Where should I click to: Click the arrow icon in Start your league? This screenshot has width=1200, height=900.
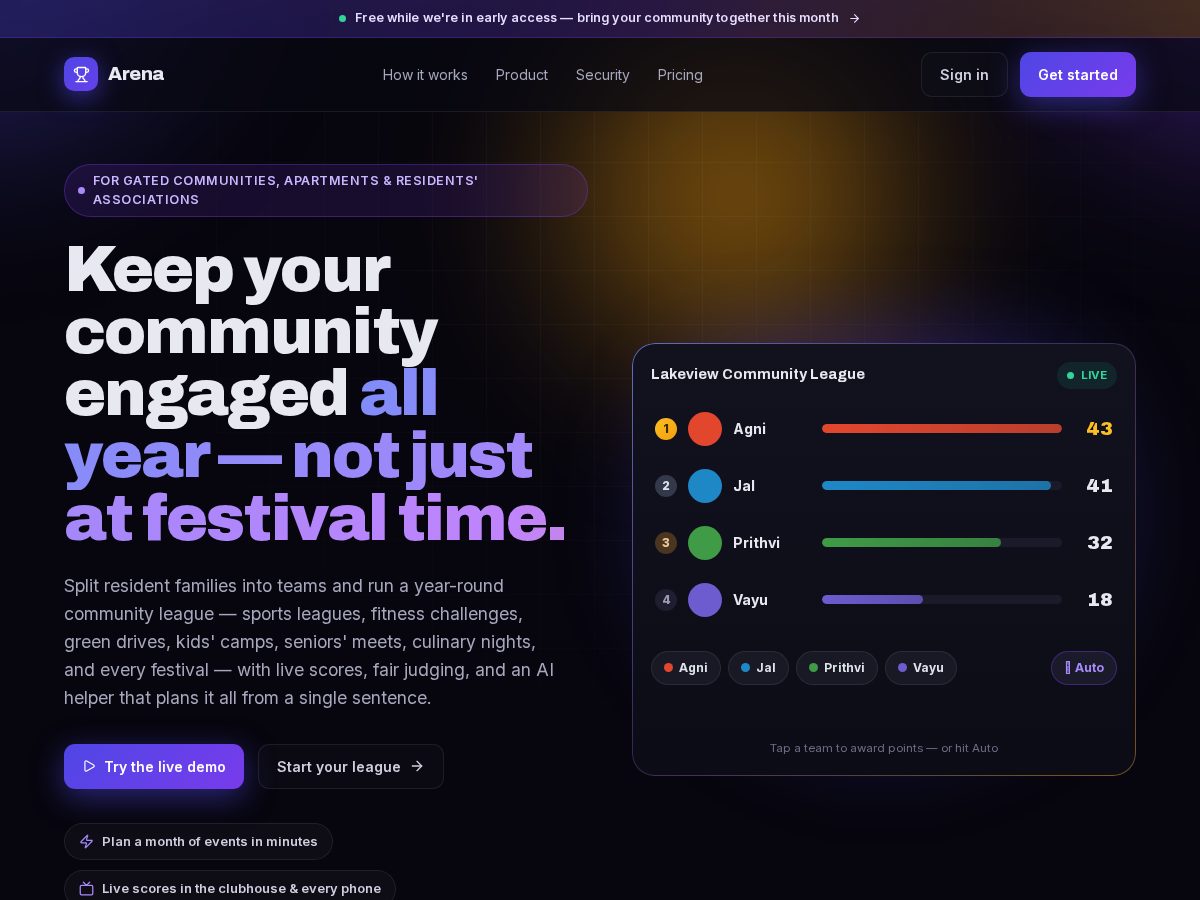417,767
